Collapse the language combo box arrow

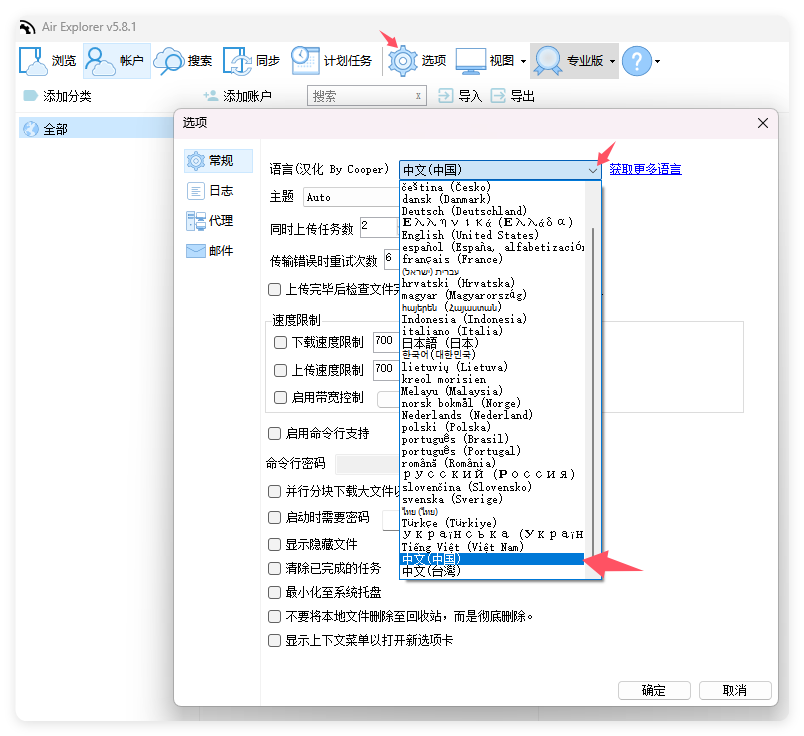[592, 170]
